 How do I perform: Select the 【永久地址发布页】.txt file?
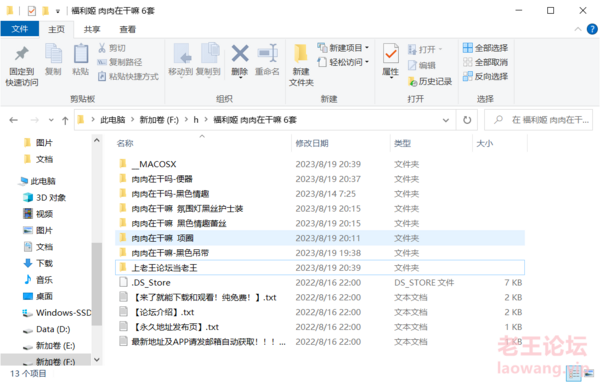coord(320,327)
